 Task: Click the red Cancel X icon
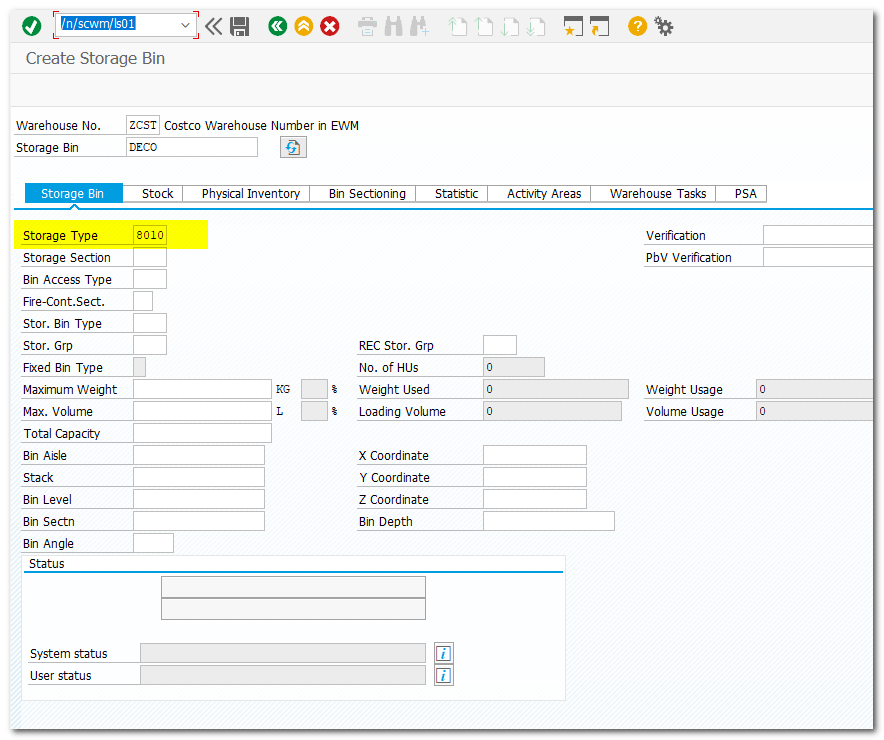coord(330,26)
